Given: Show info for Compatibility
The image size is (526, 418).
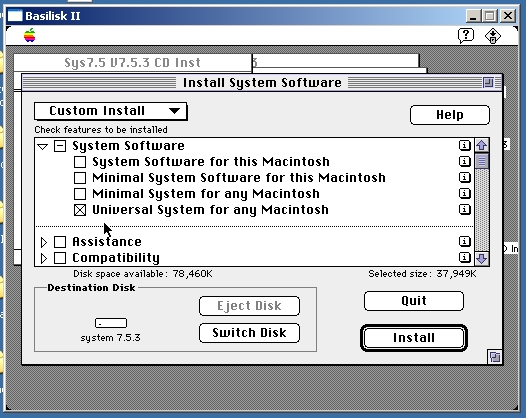Looking at the screenshot, I should [x=465, y=258].
